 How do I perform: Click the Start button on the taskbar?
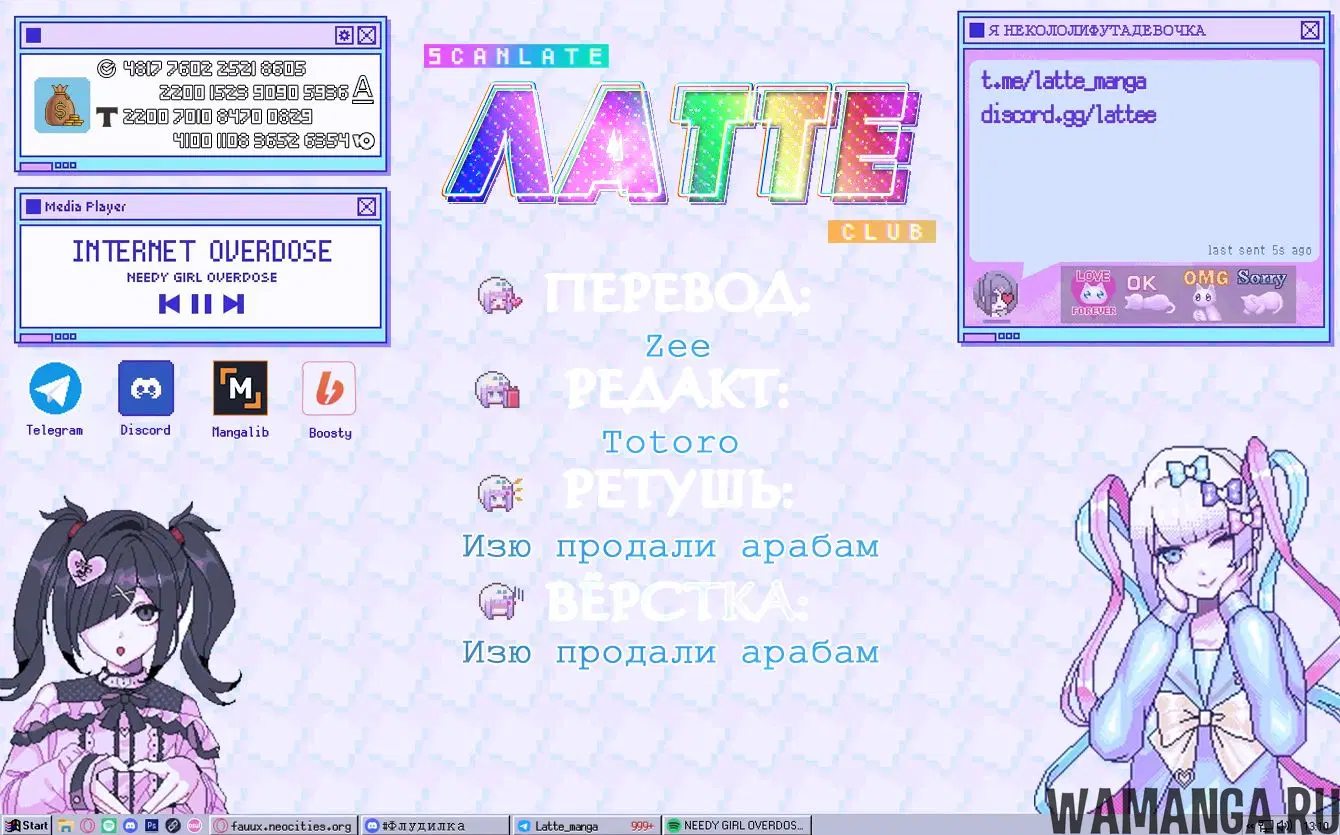tap(27, 826)
